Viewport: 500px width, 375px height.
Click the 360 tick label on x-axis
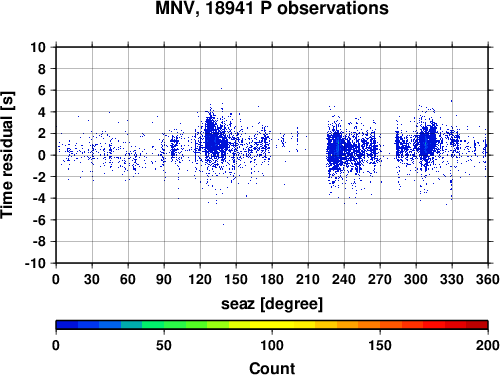coord(488,279)
